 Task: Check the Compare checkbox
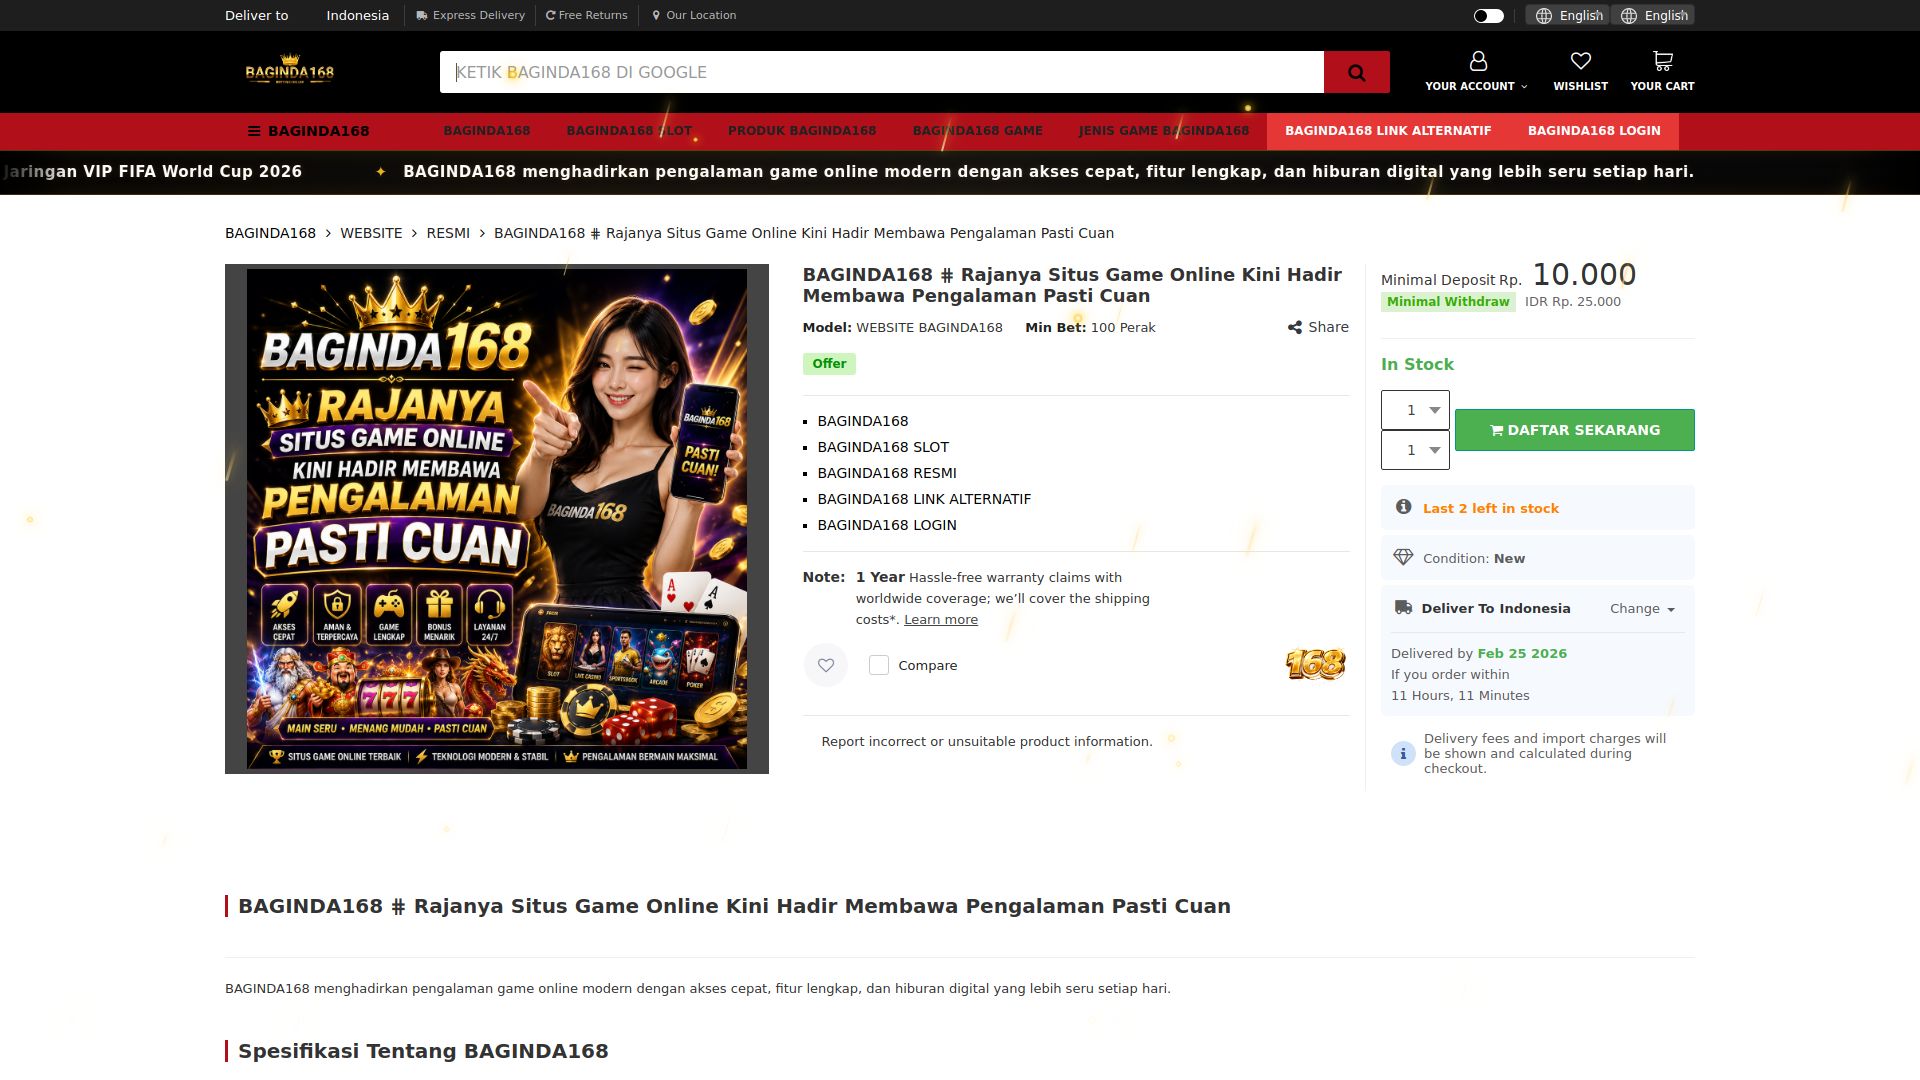(x=879, y=665)
